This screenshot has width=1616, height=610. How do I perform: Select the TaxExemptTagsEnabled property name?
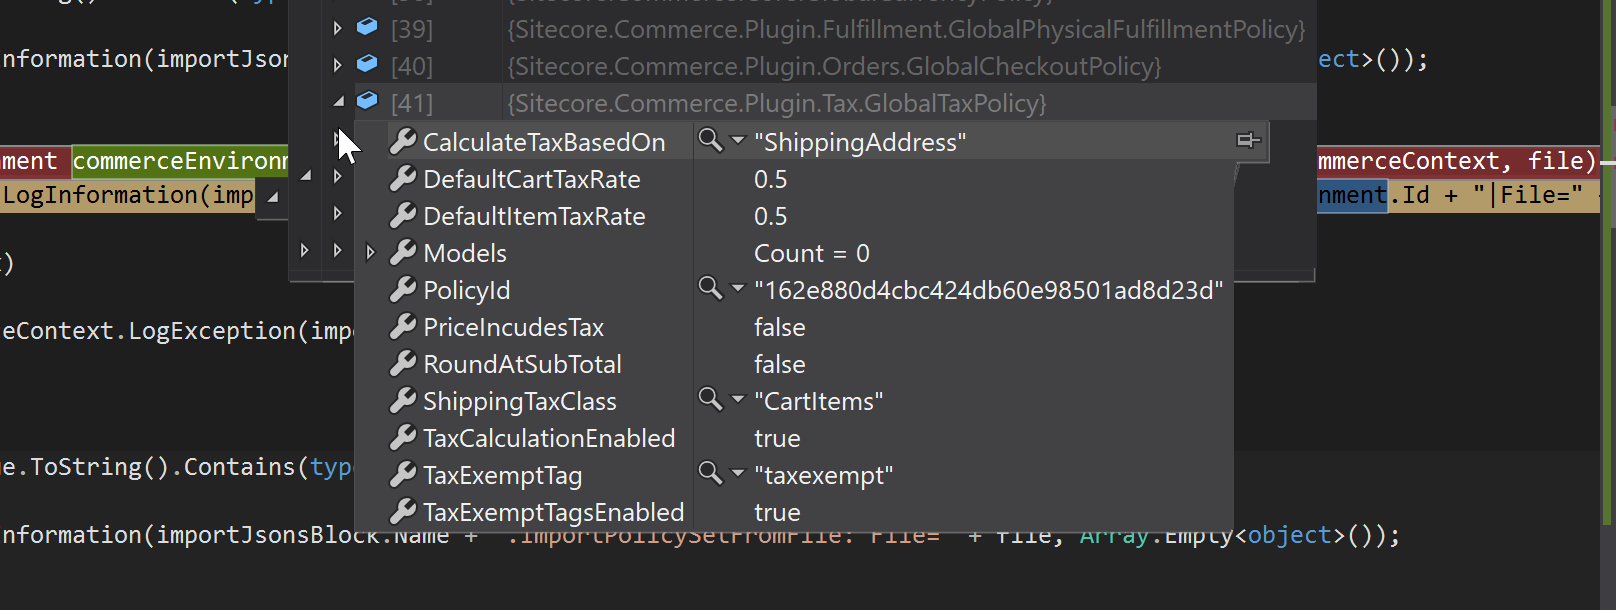click(x=553, y=512)
